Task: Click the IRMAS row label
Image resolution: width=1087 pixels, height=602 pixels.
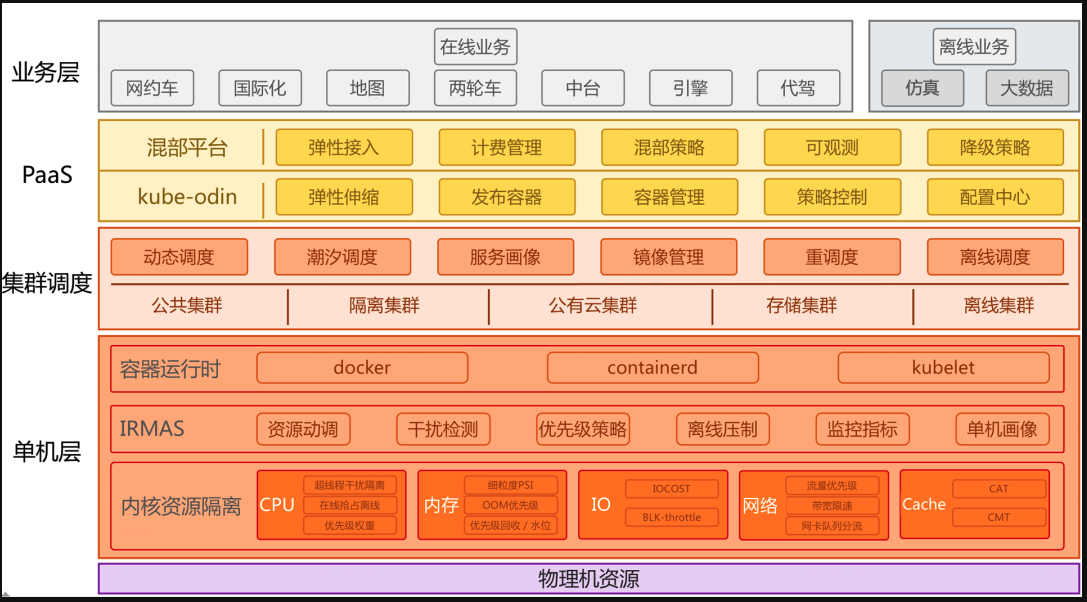Action: [152, 429]
